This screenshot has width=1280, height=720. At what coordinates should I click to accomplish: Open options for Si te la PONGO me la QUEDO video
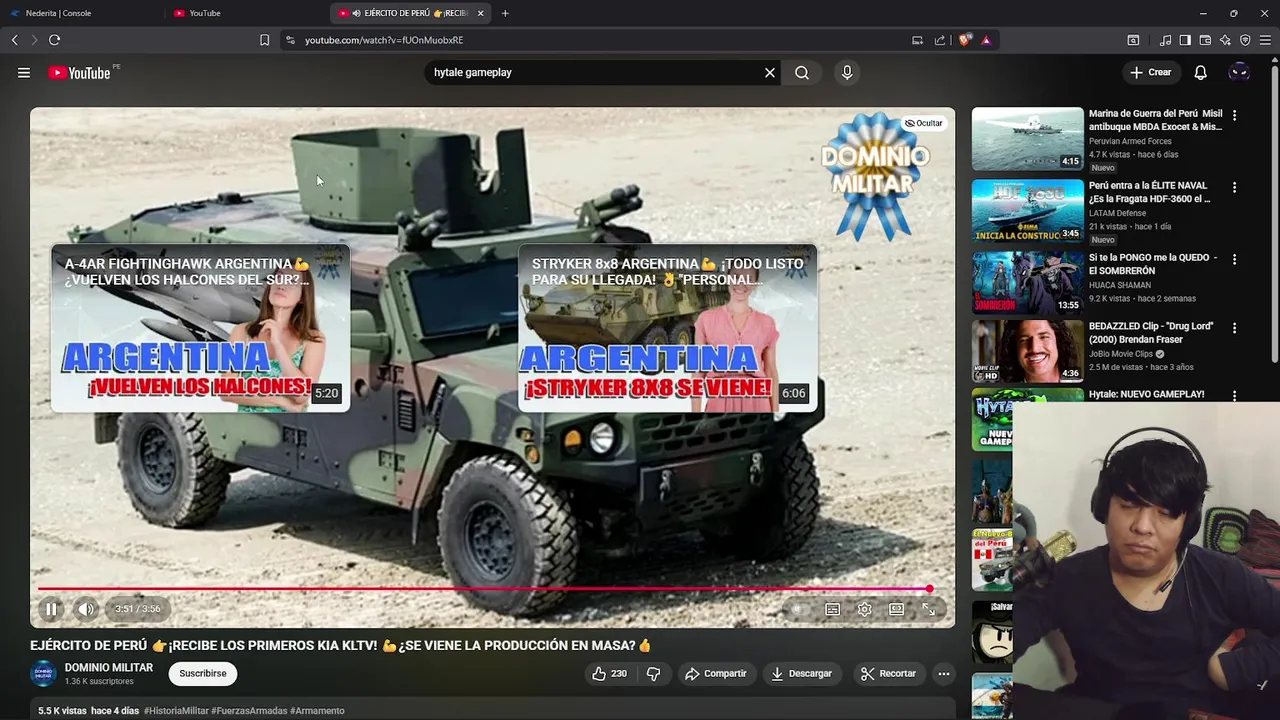[x=1234, y=259]
